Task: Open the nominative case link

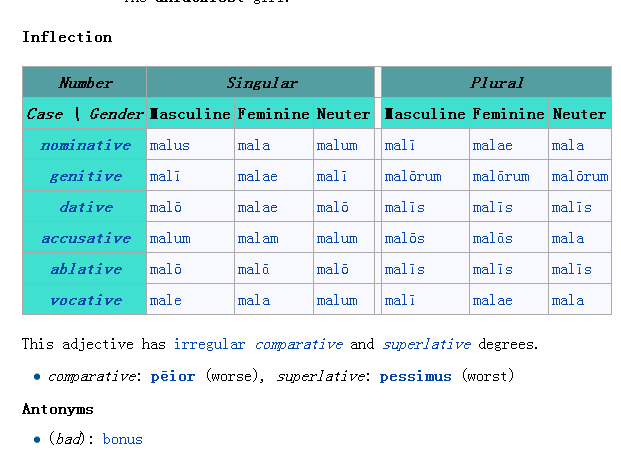Action: [85, 145]
